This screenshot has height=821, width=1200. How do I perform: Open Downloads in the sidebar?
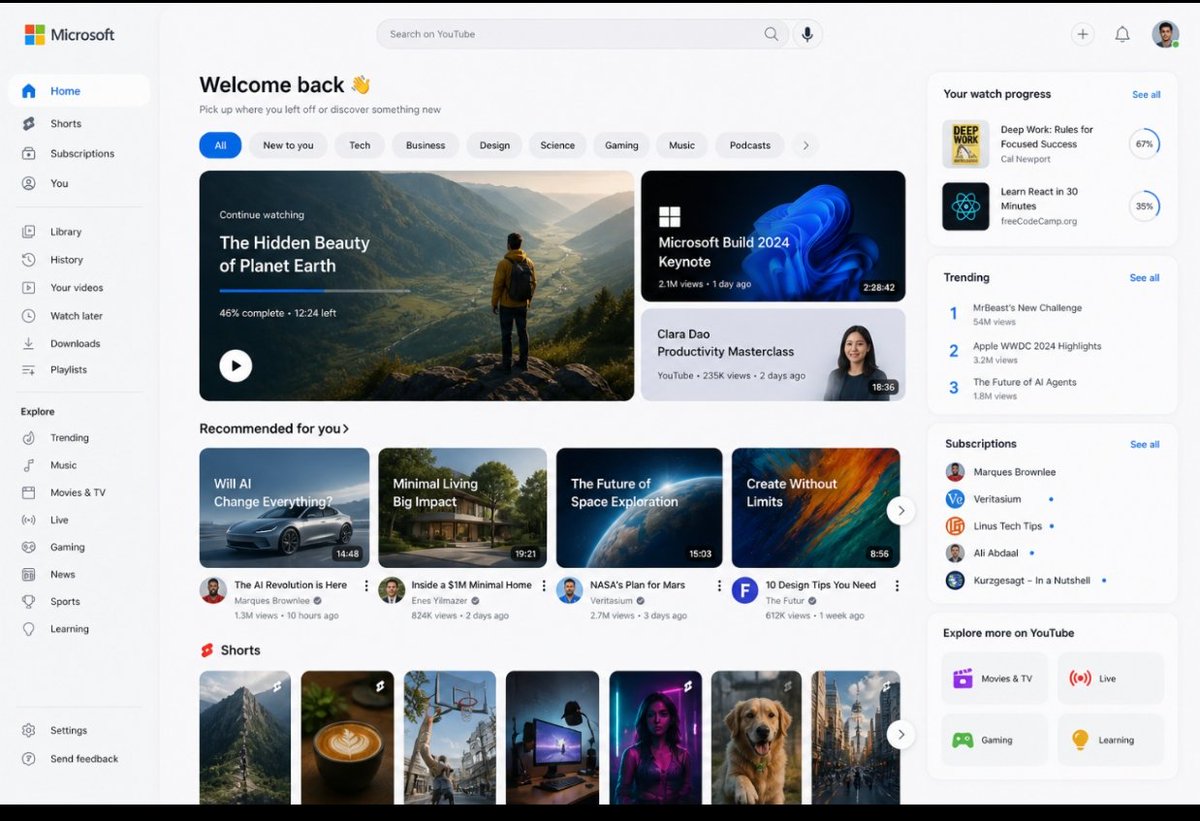[75, 344]
